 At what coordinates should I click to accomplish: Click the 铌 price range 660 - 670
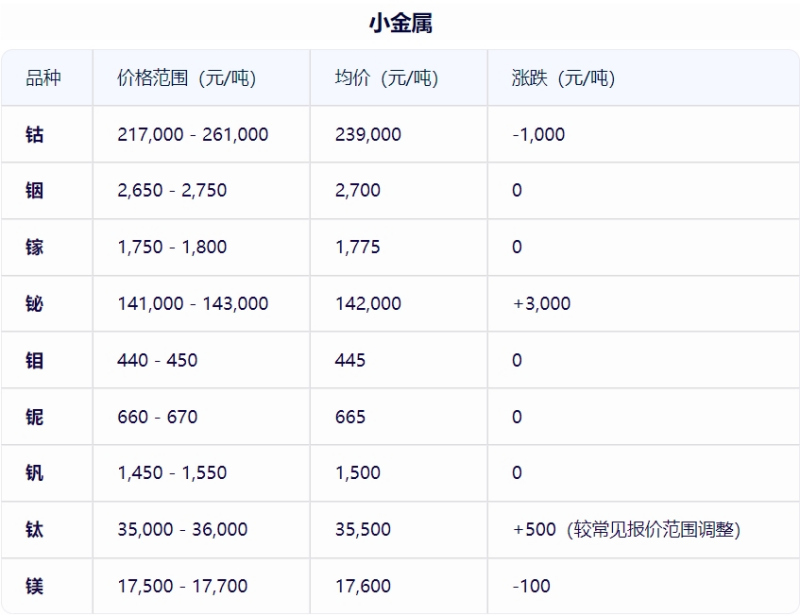coord(158,416)
